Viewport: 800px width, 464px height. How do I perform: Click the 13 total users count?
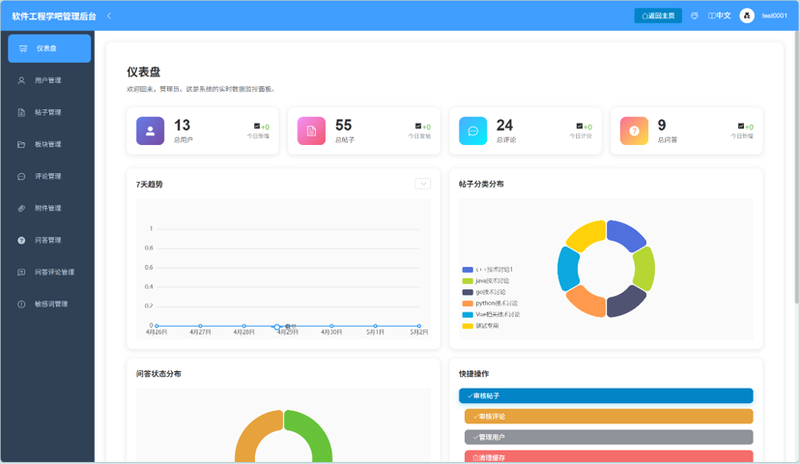[182, 125]
